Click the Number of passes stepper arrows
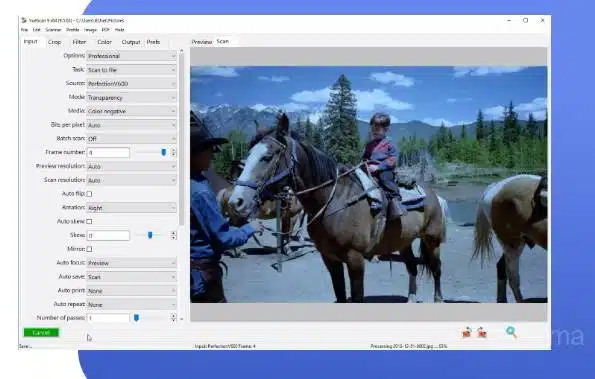 pos(173,318)
